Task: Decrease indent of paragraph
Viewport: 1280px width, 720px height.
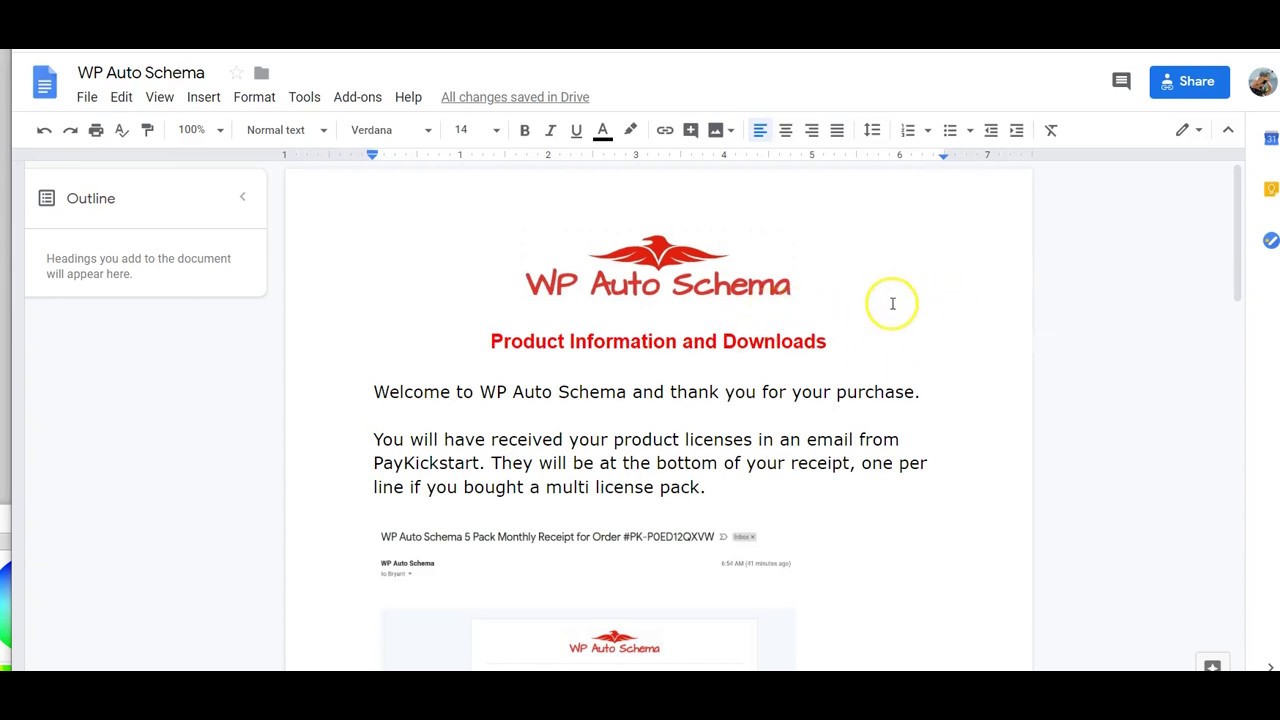Action: tap(991, 130)
